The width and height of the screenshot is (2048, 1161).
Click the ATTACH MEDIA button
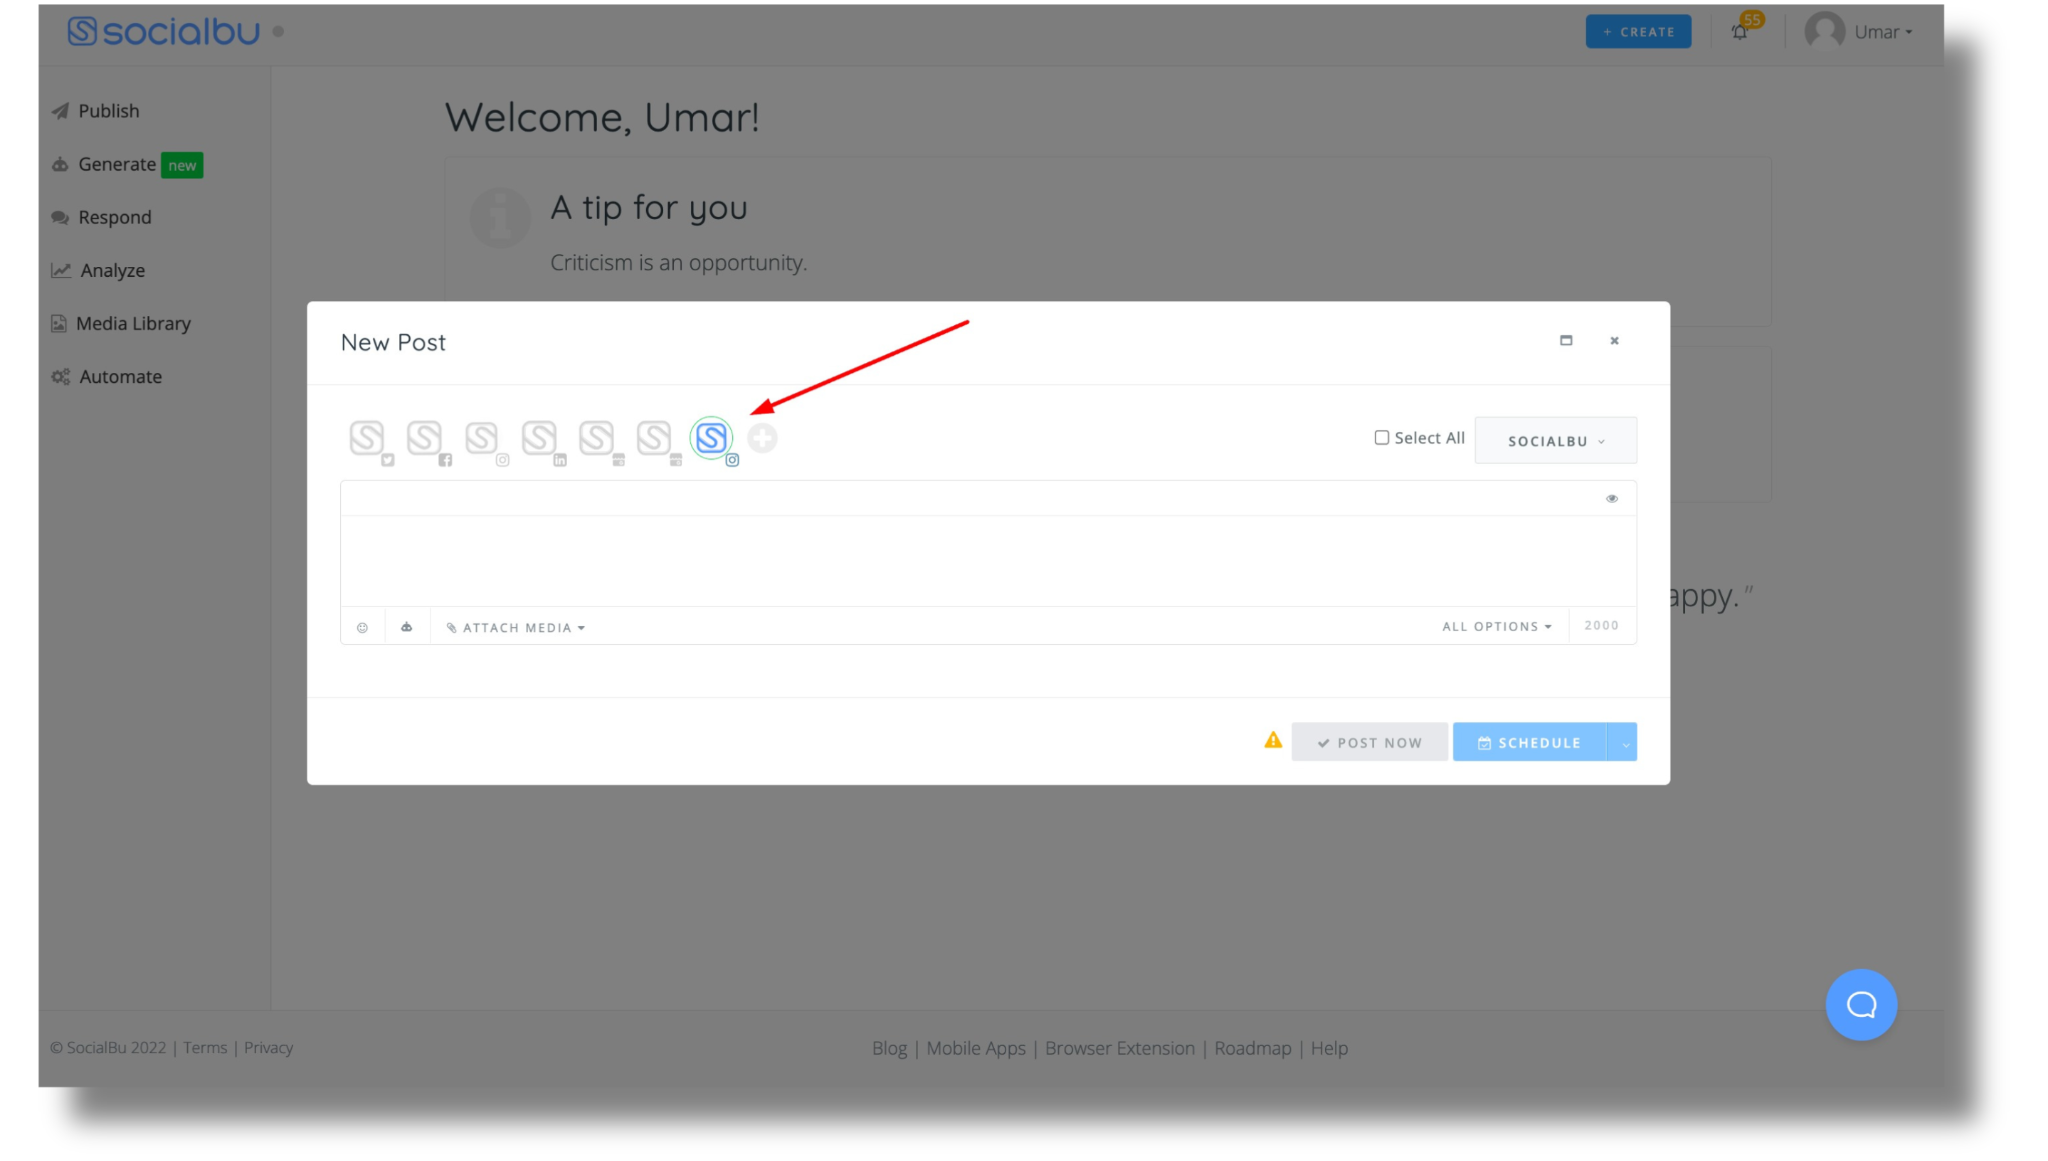515,626
